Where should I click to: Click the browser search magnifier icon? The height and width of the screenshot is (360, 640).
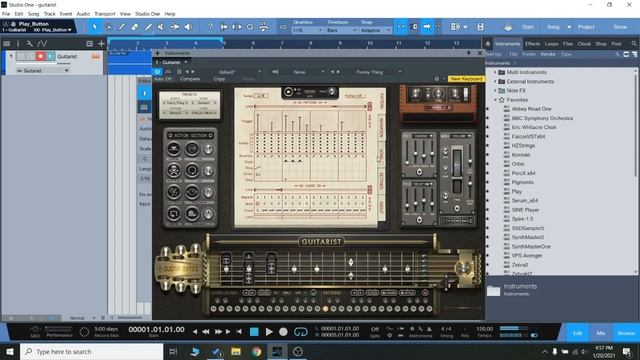pyautogui.click(x=634, y=44)
